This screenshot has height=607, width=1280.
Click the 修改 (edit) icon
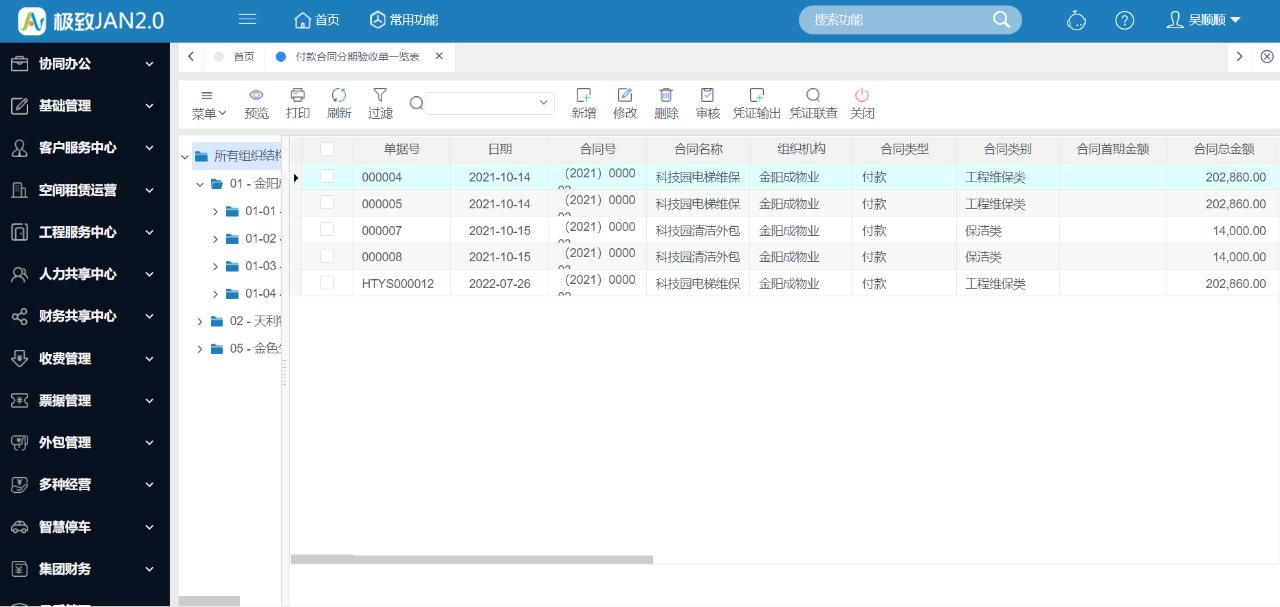point(625,96)
